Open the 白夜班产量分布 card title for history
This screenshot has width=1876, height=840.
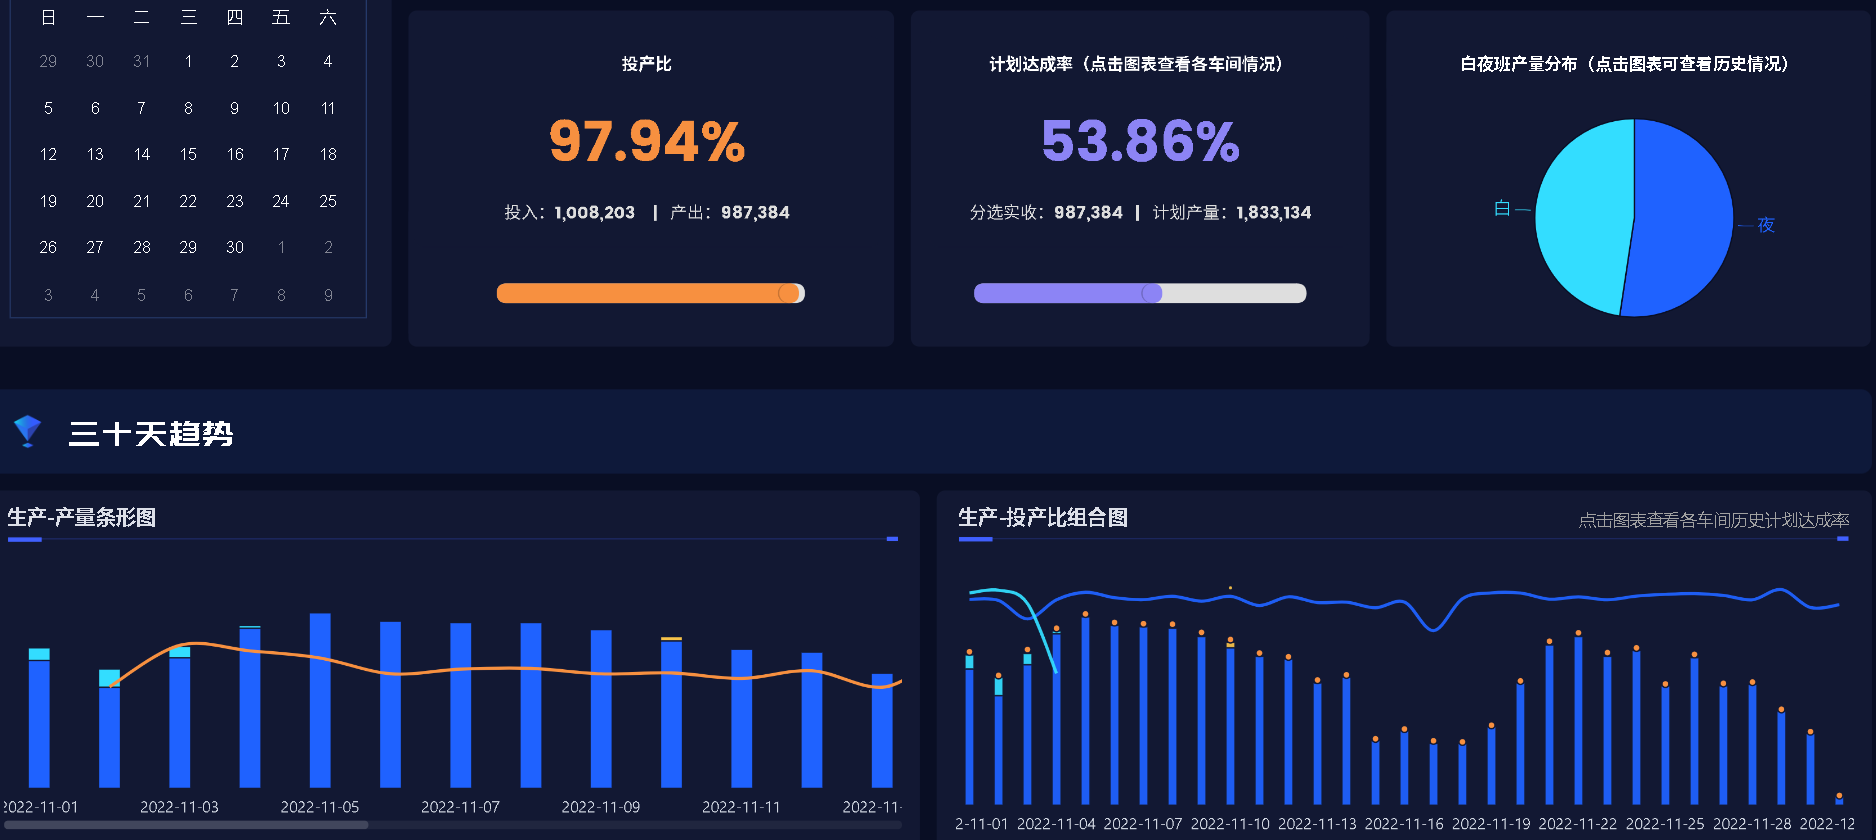pos(1625,64)
